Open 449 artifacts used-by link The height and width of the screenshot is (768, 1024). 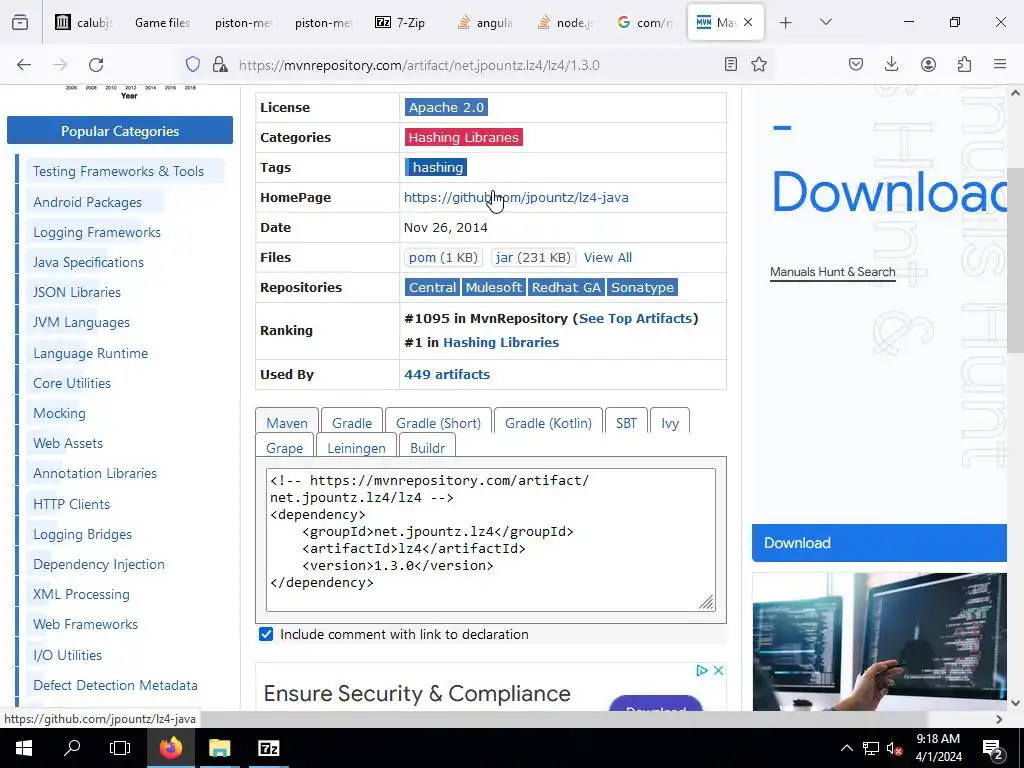coord(447,374)
